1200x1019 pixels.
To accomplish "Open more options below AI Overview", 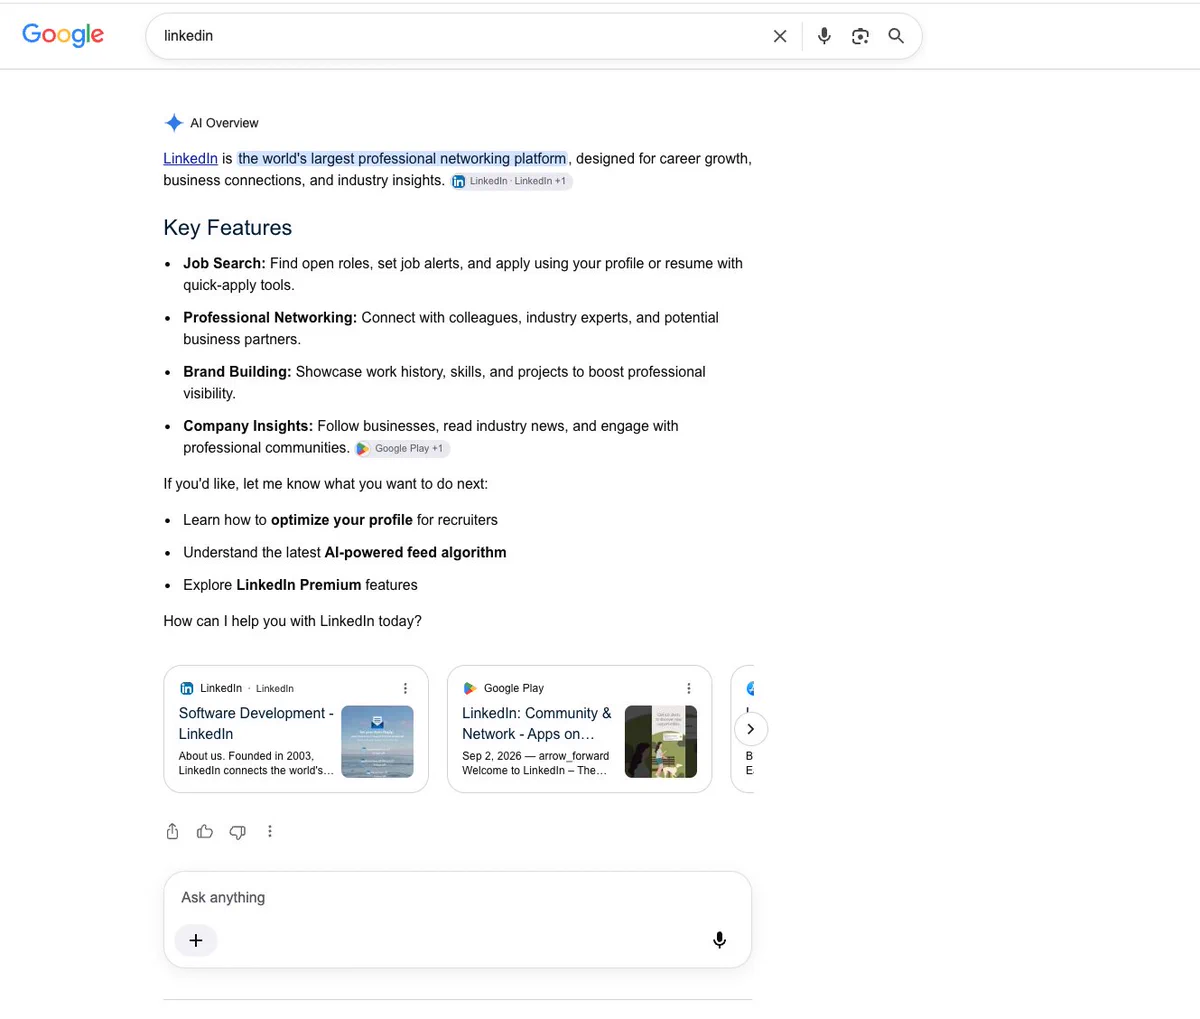I will [x=270, y=831].
